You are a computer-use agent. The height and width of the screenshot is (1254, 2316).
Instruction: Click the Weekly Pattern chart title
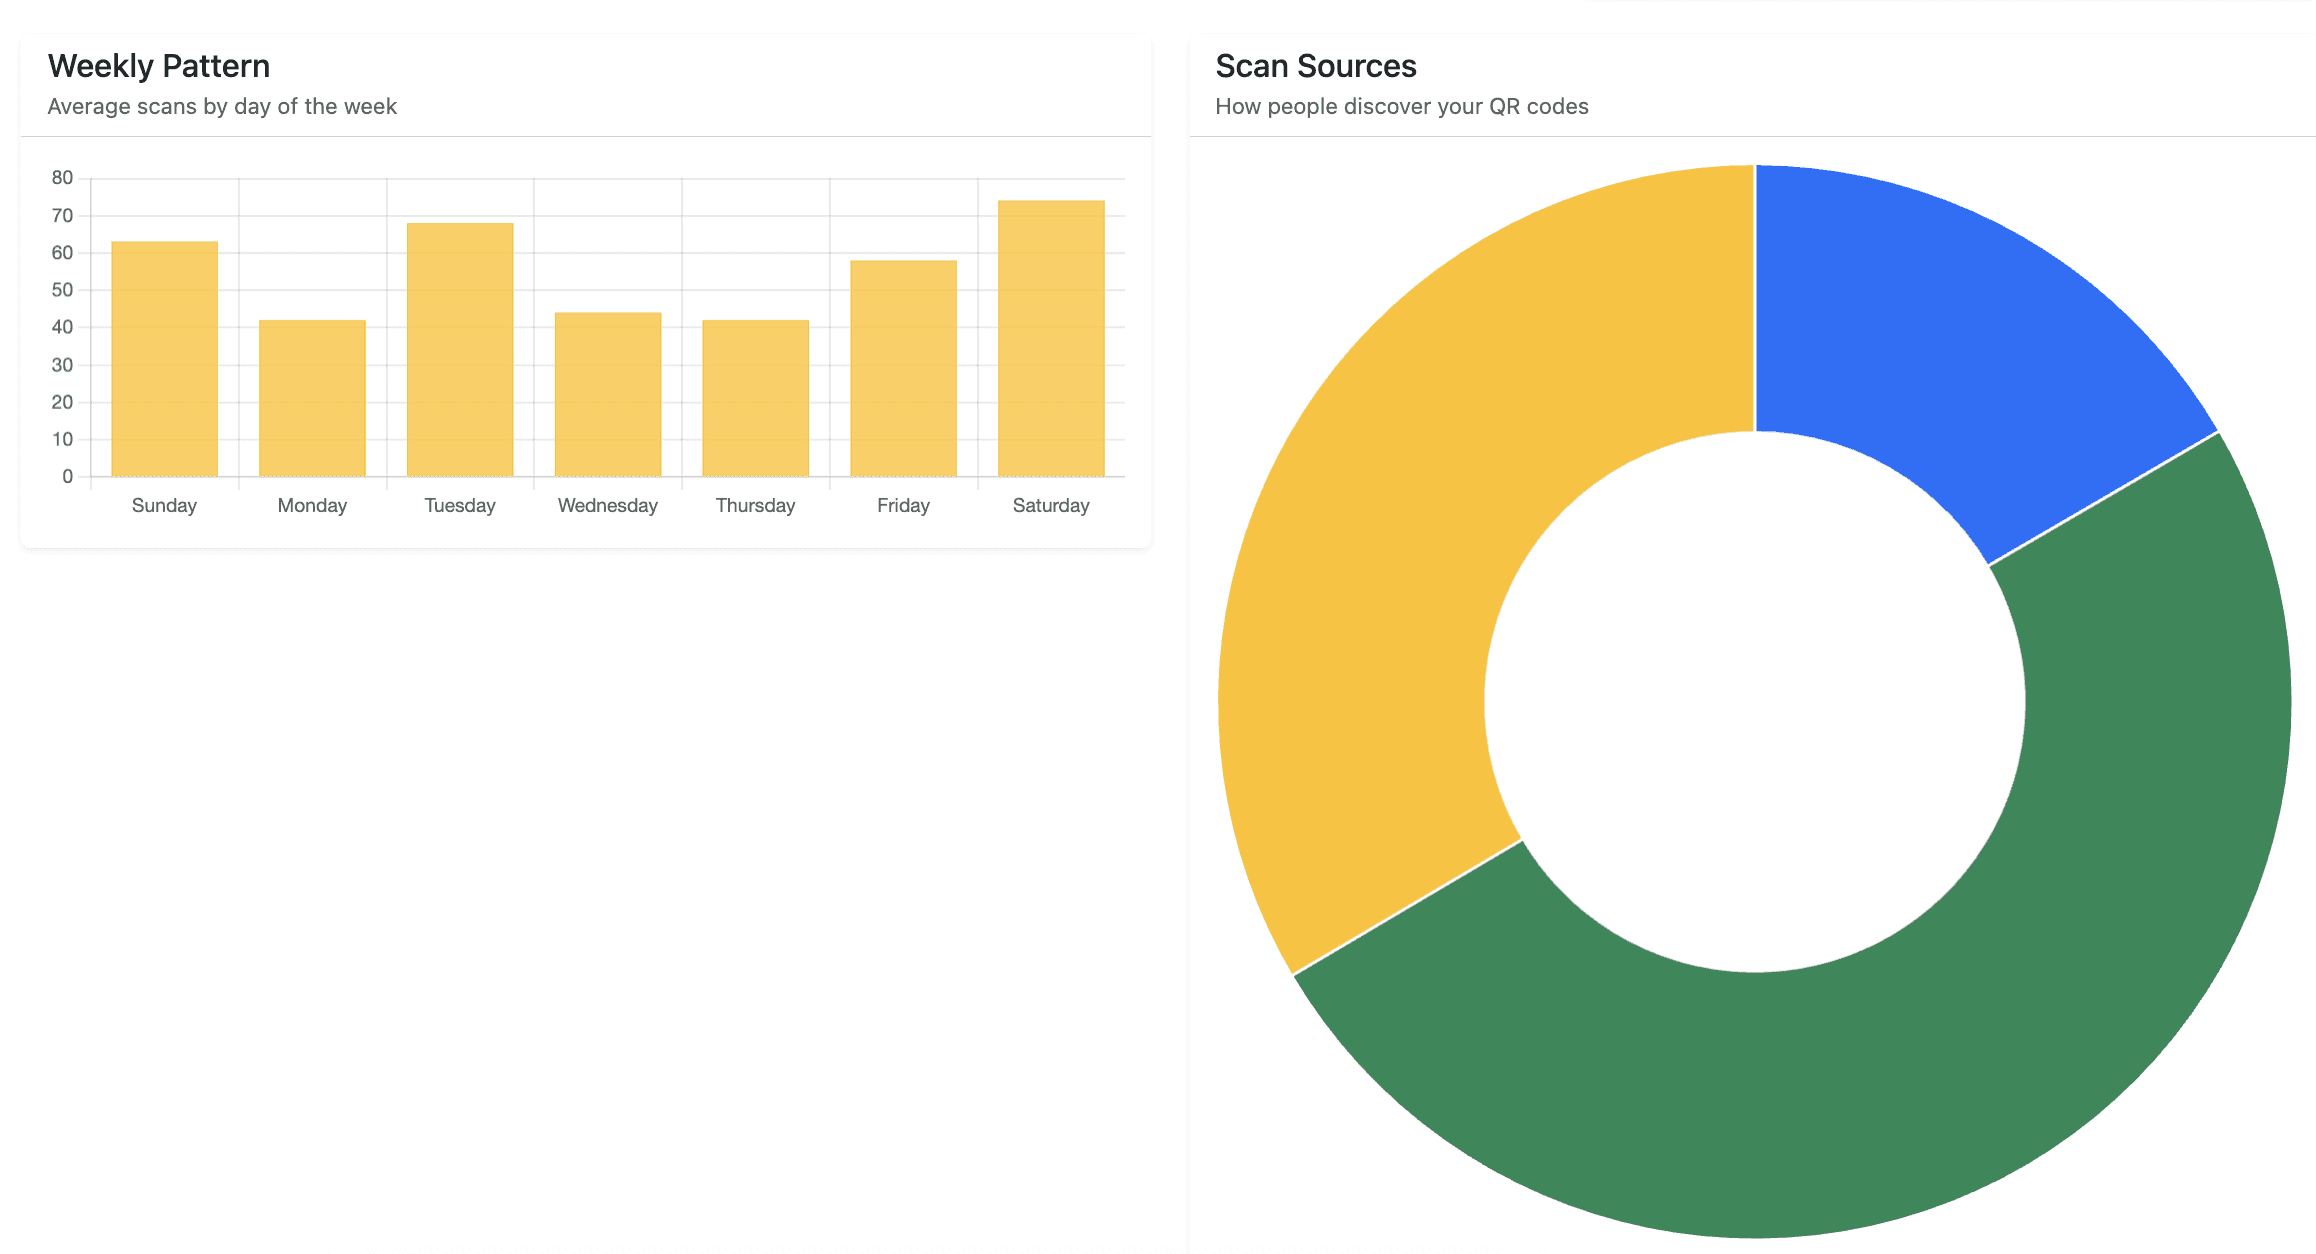pos(159,64)
